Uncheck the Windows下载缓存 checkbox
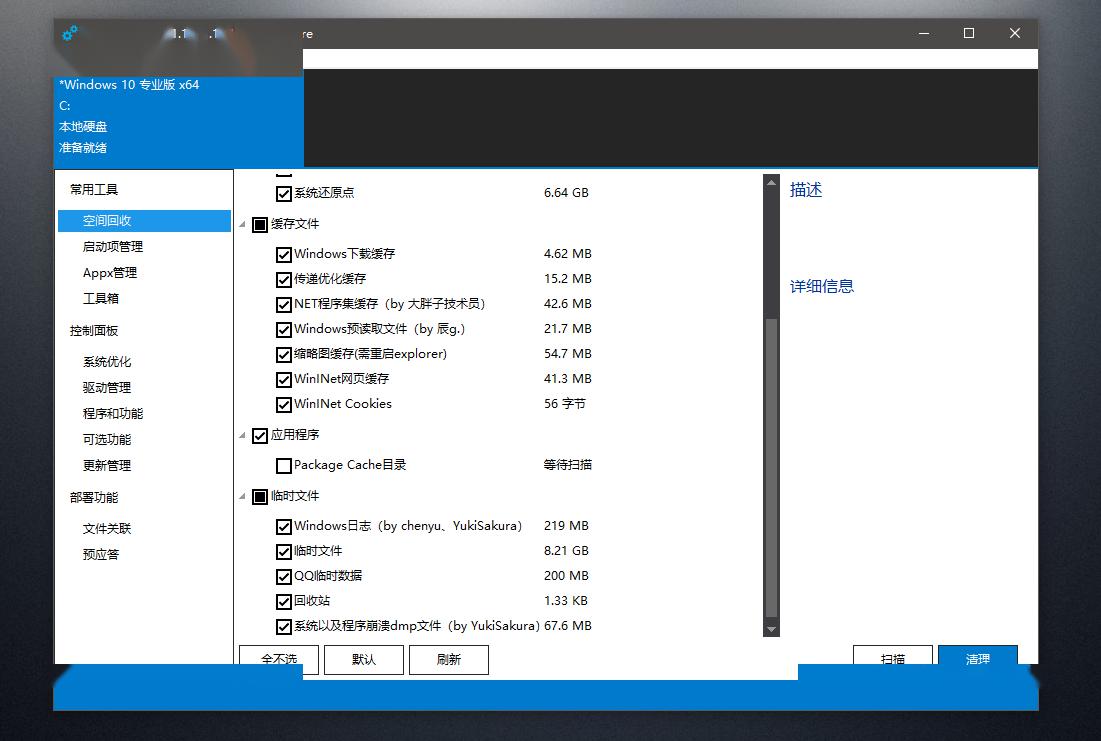The image size is (1101, 741). pos(284,254)
